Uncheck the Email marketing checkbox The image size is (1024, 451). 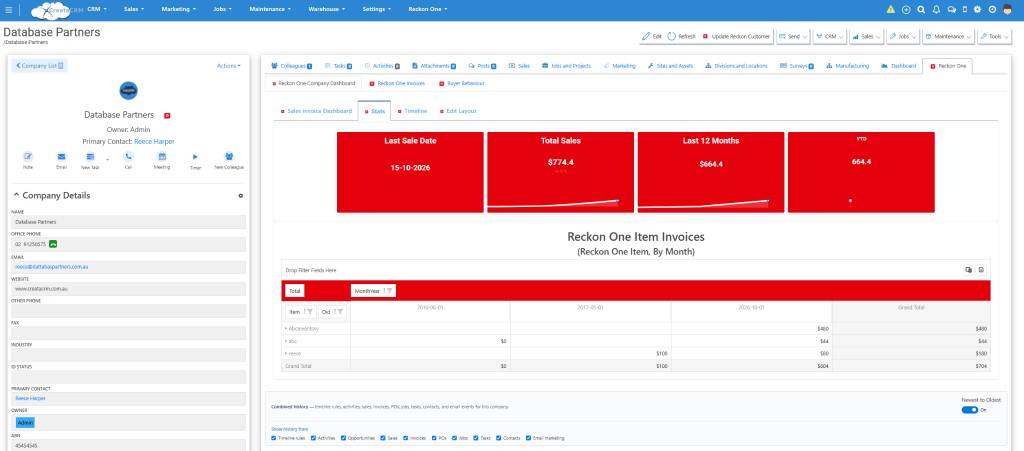(x=529, y=438)
